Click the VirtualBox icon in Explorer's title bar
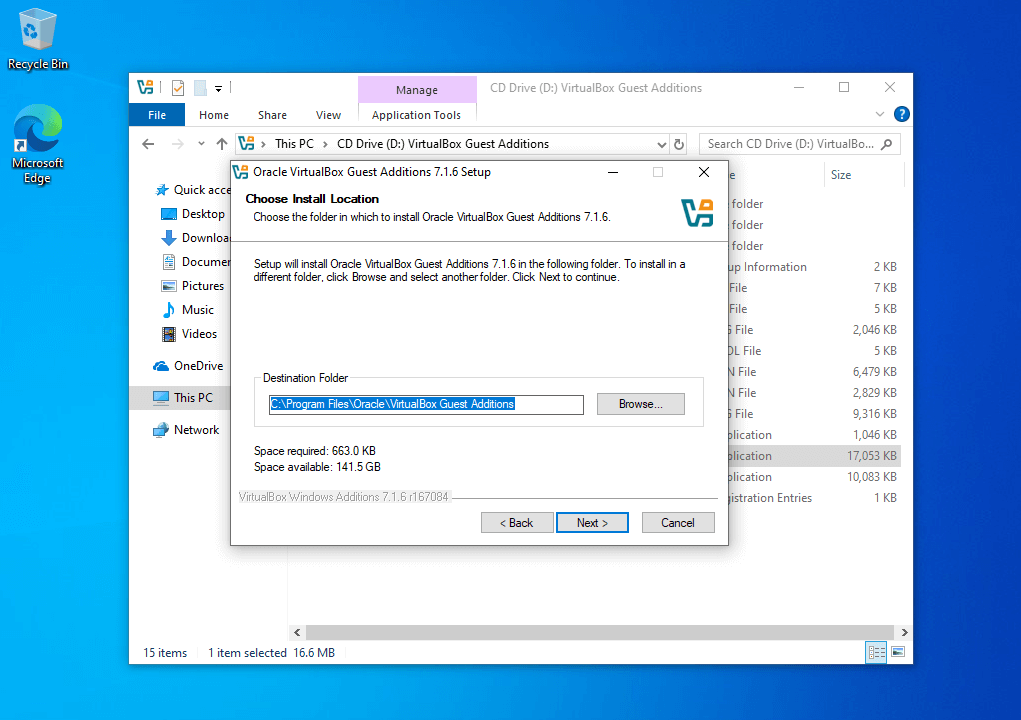Image resolution: width=1021 pixels, height=720 pixels. click(145, 87)
